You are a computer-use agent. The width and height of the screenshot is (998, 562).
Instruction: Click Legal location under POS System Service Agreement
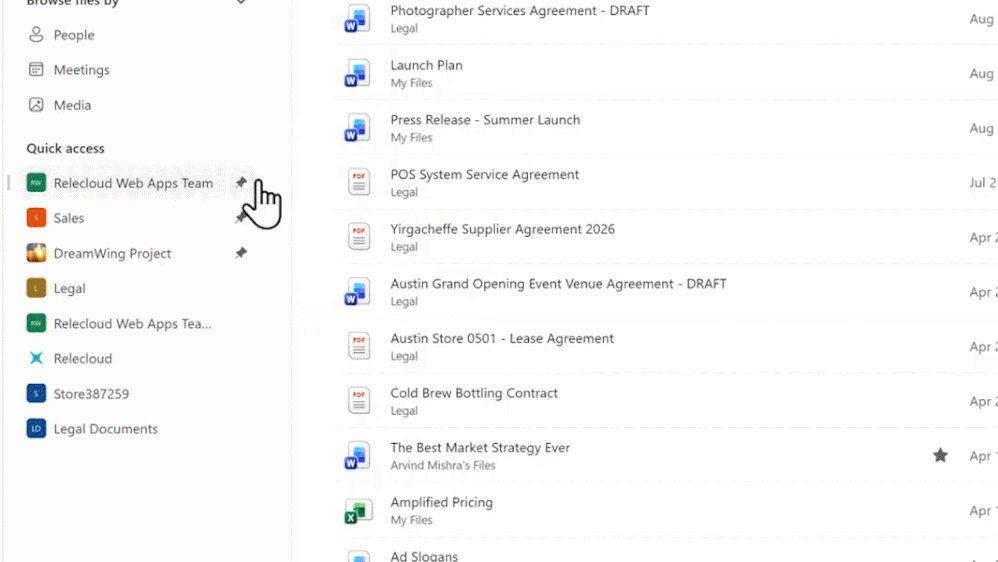[x=404, y=192]
